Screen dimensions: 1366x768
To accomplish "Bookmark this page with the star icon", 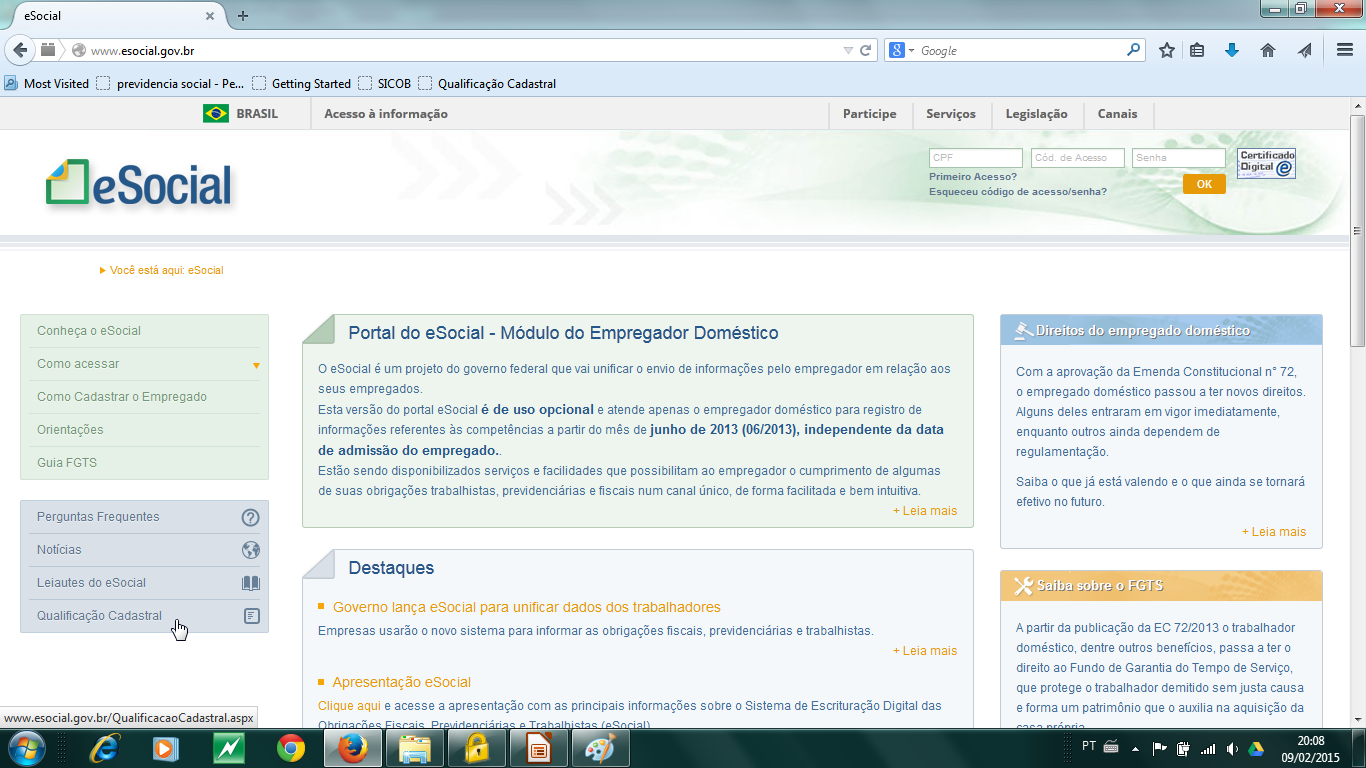I will point(1167,50).
